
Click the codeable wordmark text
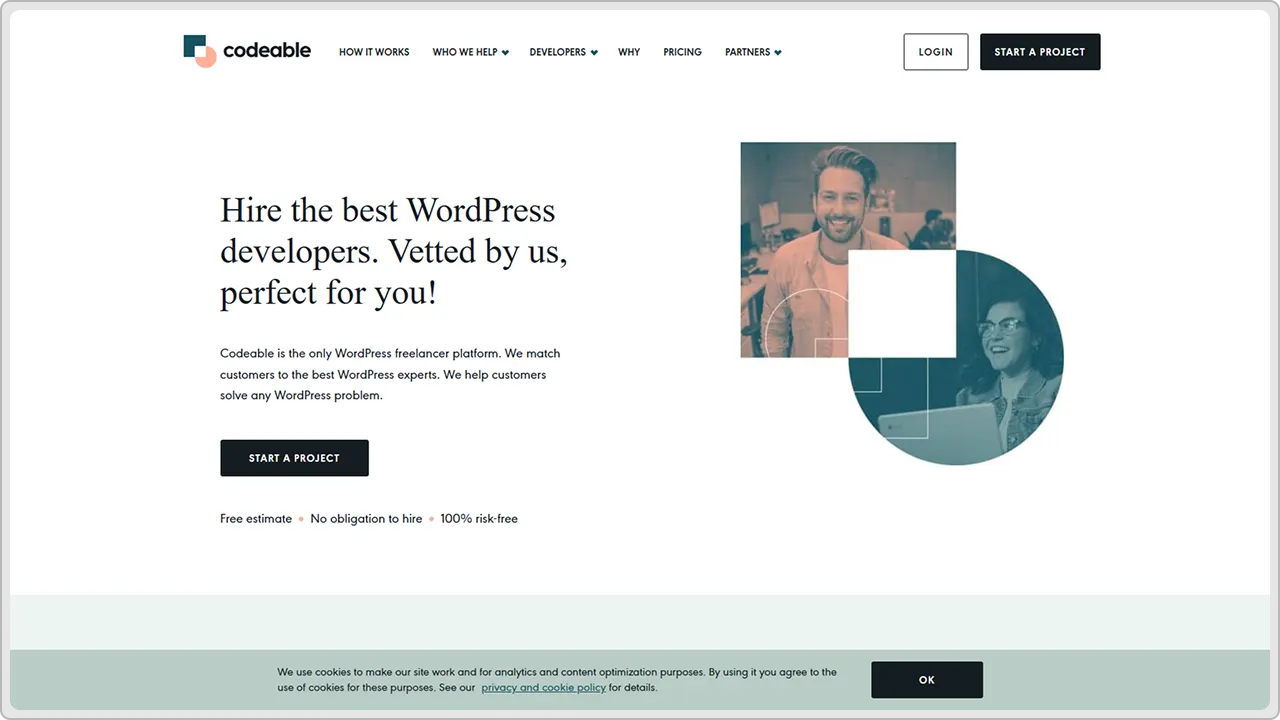click(267, 50)
